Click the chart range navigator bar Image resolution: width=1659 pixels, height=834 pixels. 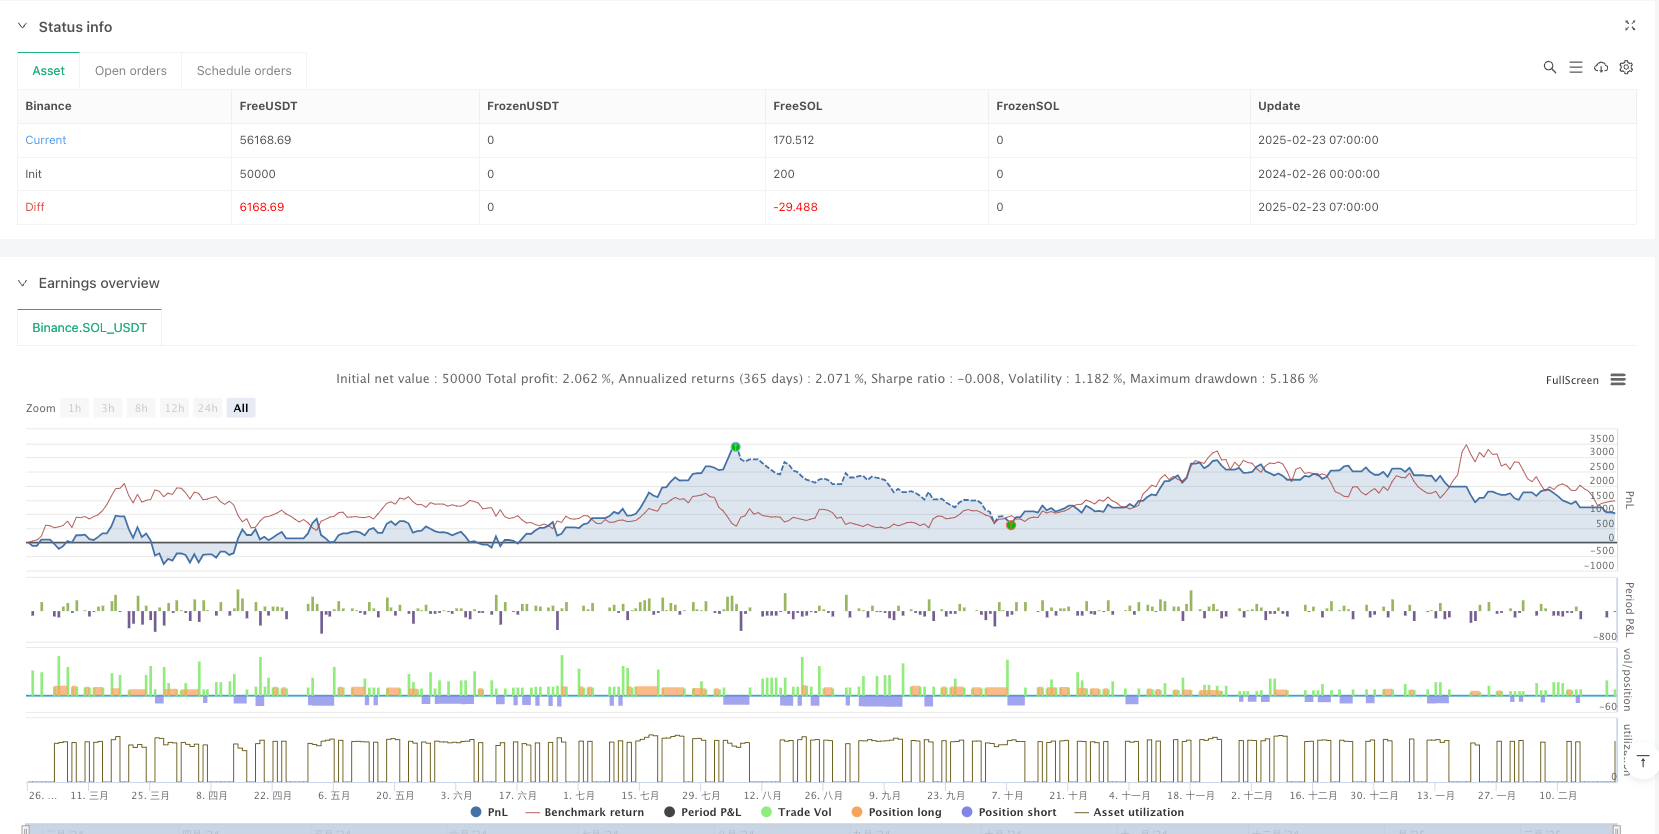click(x=820, y=829)
